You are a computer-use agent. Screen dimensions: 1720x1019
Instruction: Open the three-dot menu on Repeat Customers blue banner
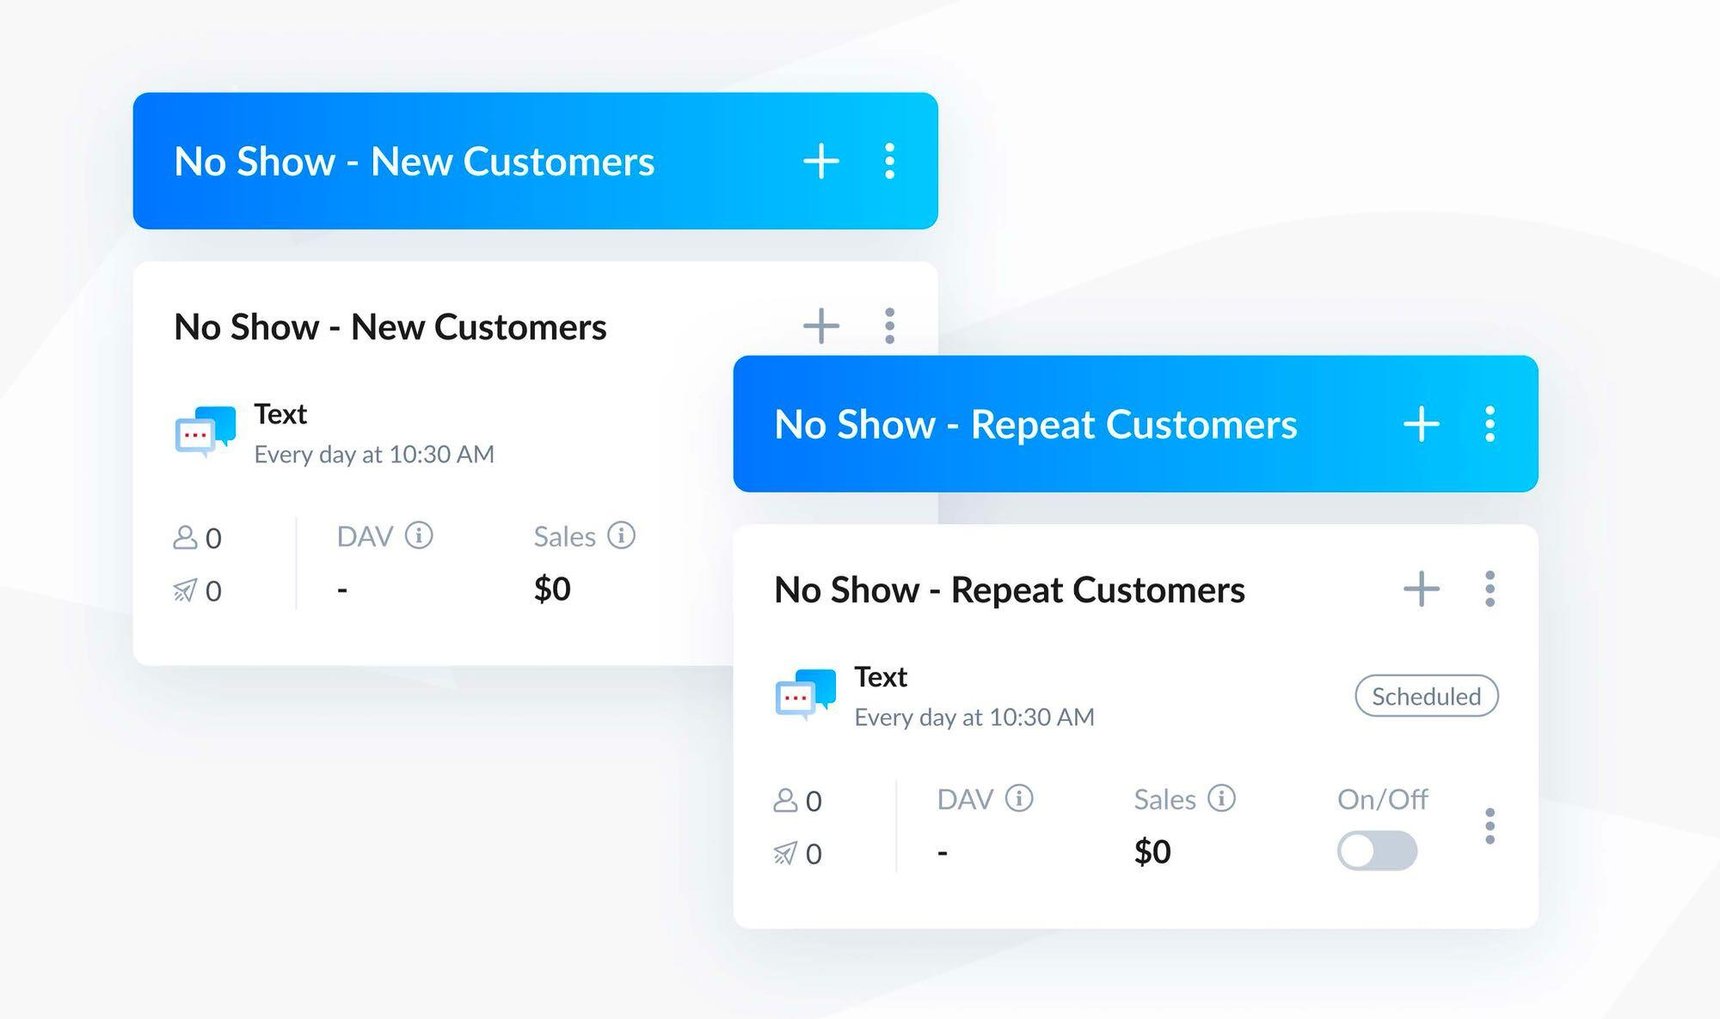tap(1489, 424)
